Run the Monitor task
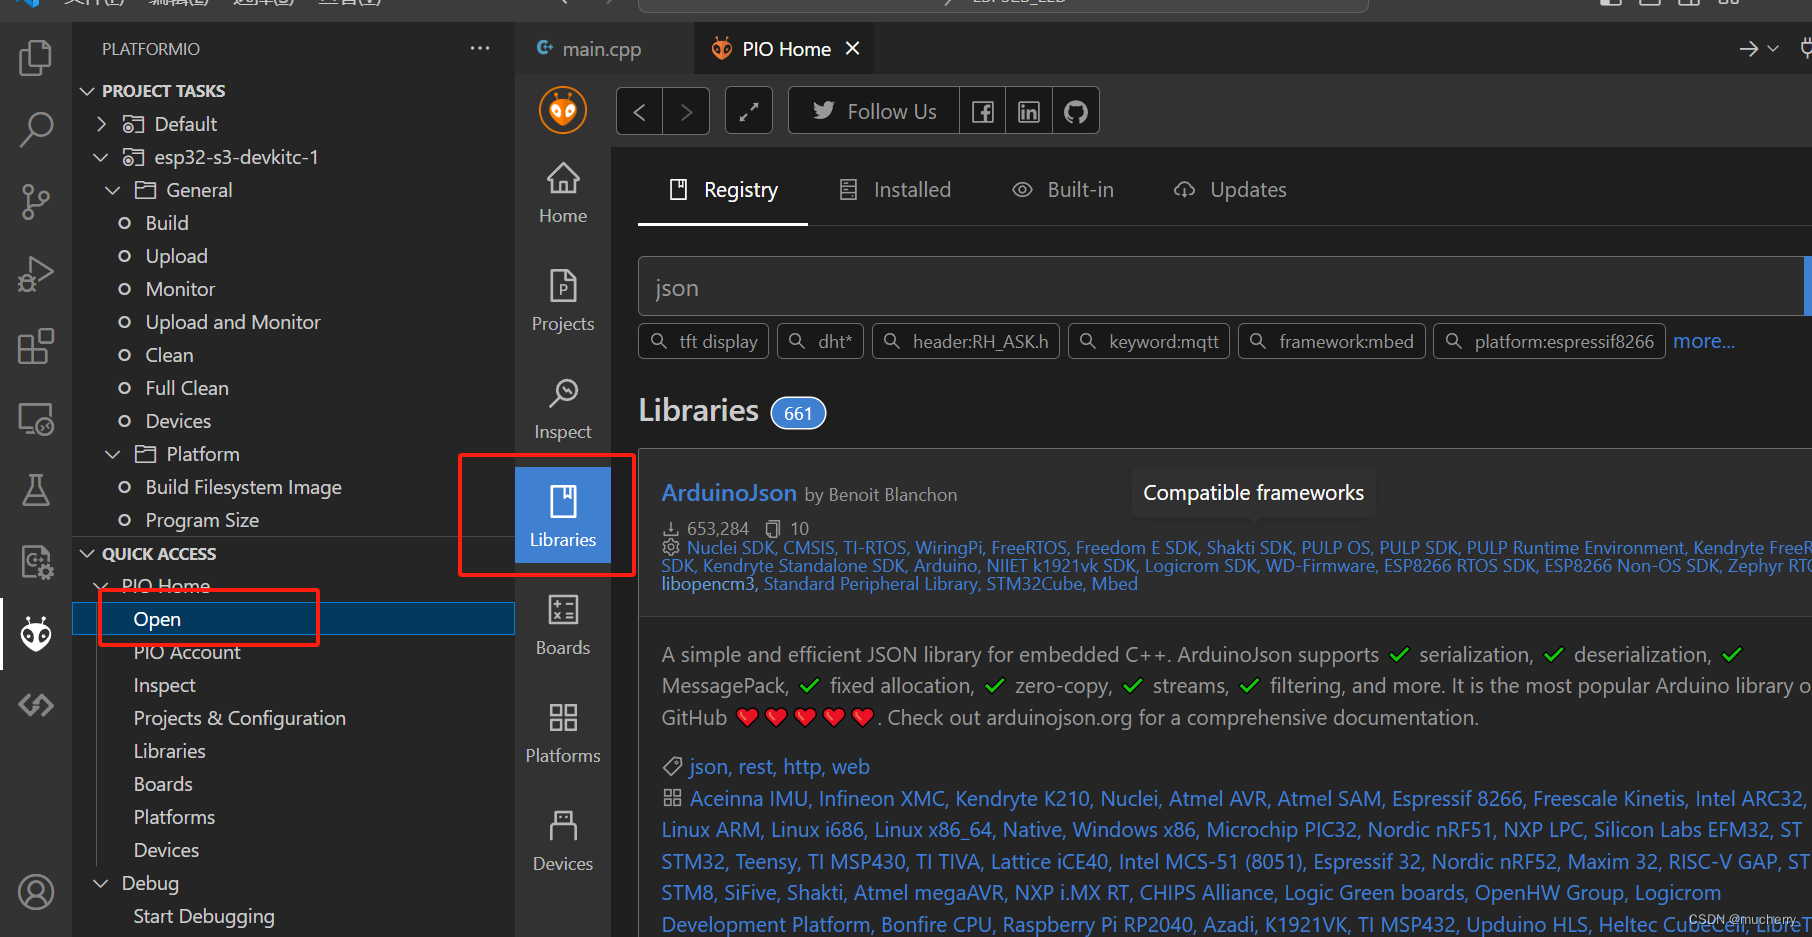Screen dimensions: 1812x937 [180, 289]
